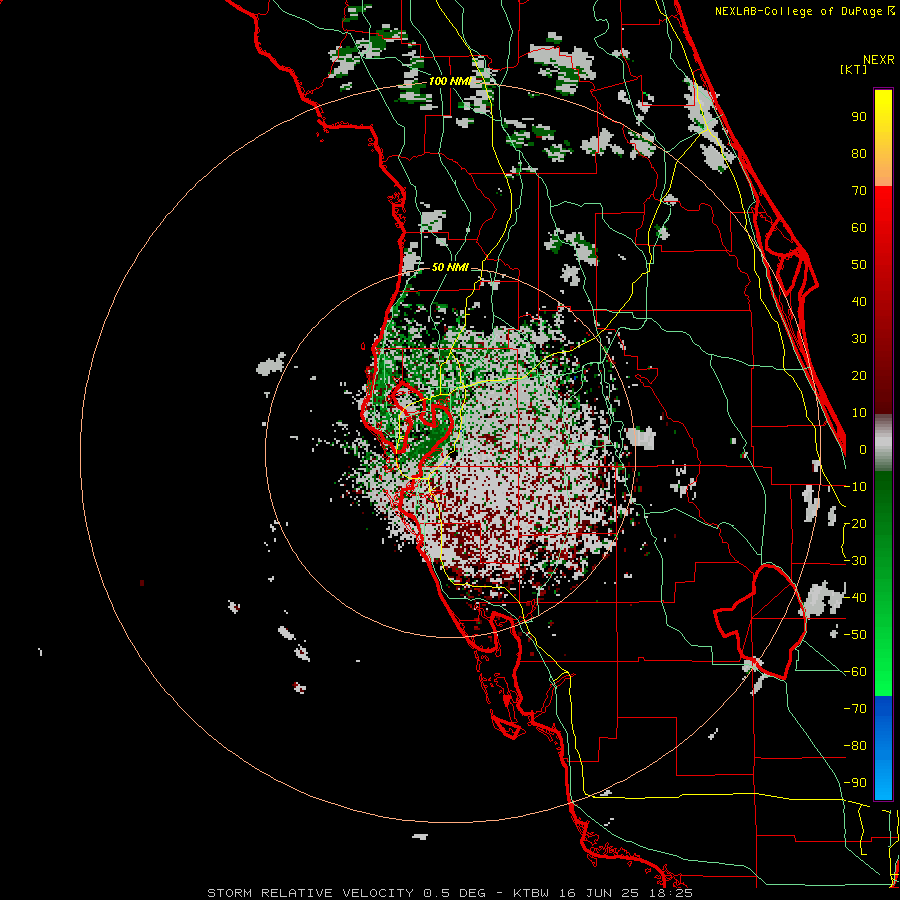This screenshot has width=900, height=900.
Task: Click the positive 30 scale value
Action: pos(859,339)
